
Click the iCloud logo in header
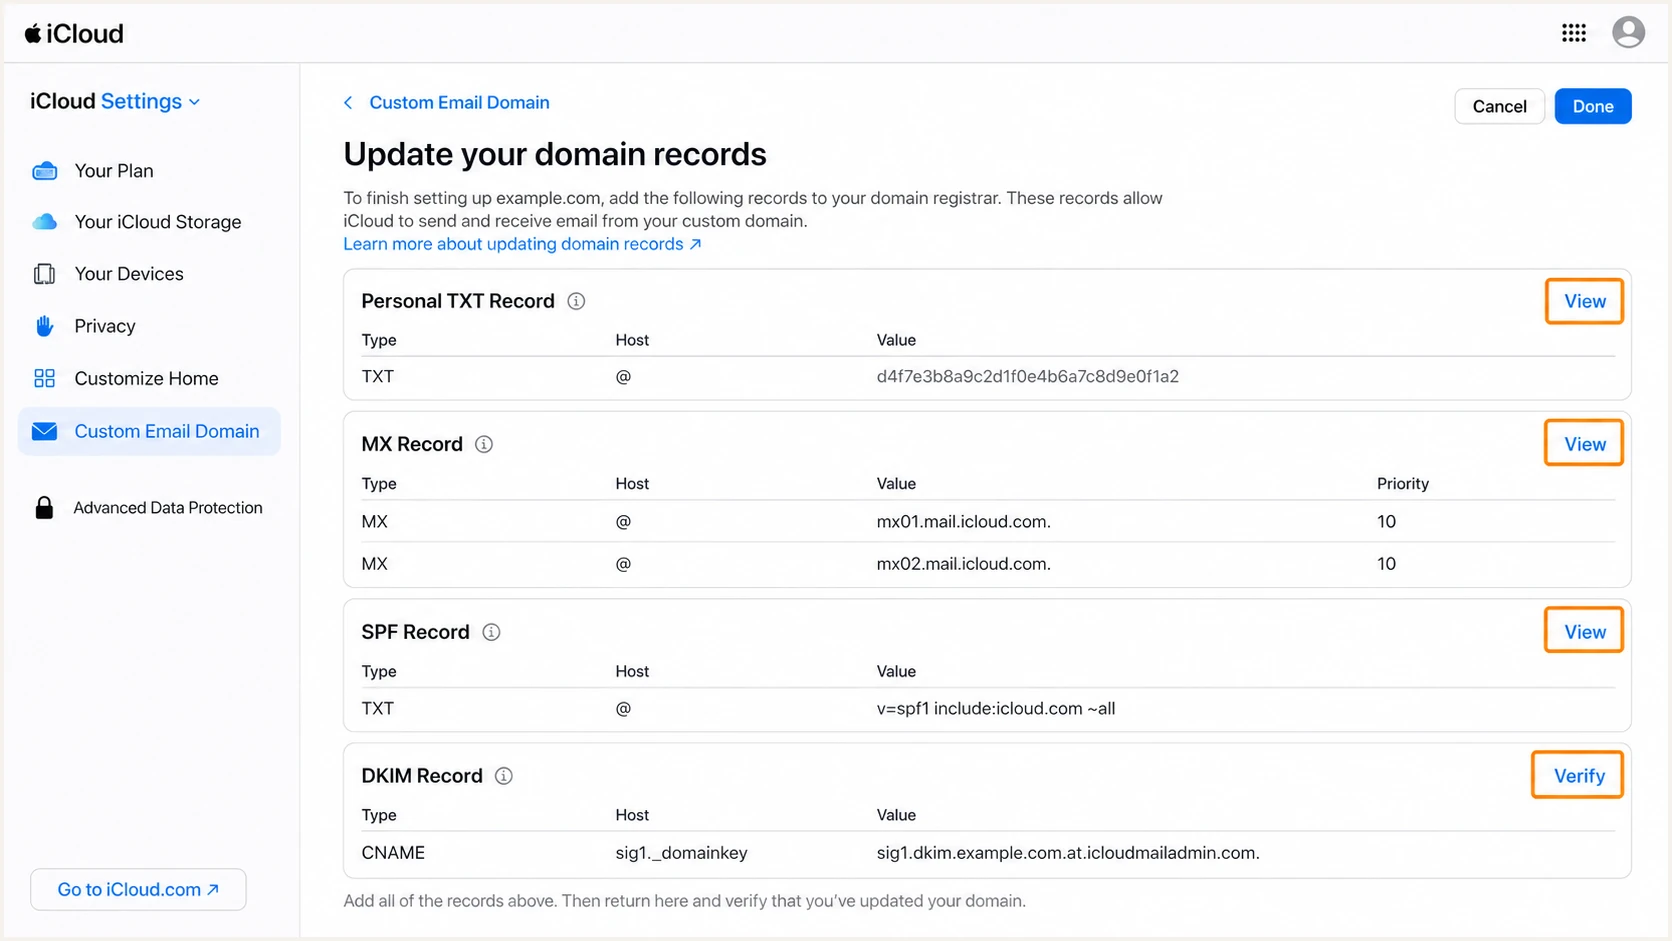pyautogui.click(x=75, y=33)
